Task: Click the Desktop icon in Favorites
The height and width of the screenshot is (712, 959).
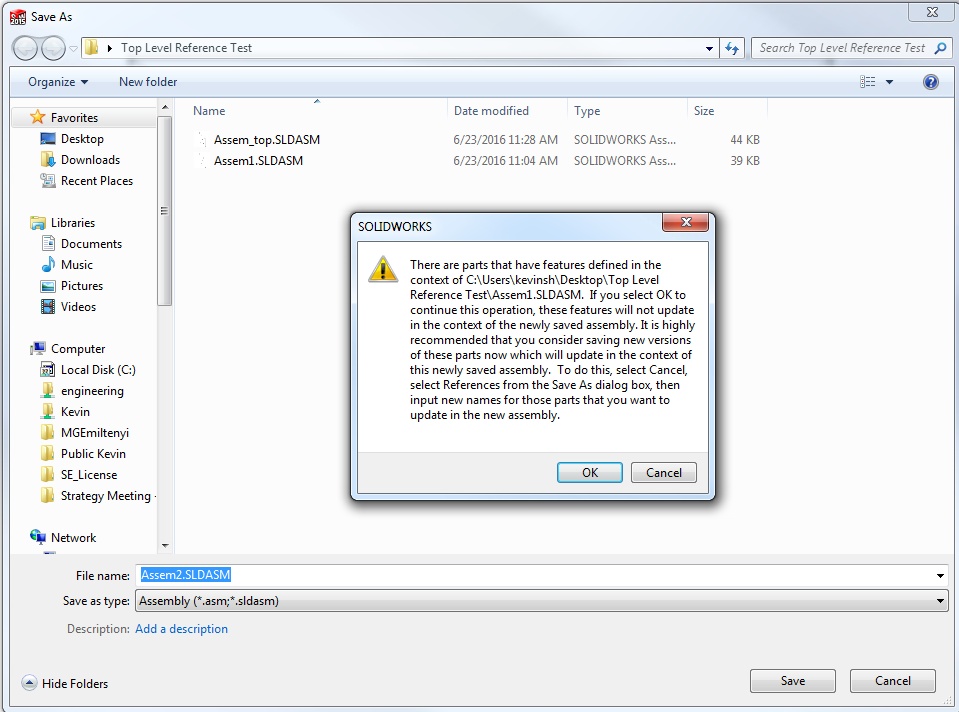Action: pos(48,138)
